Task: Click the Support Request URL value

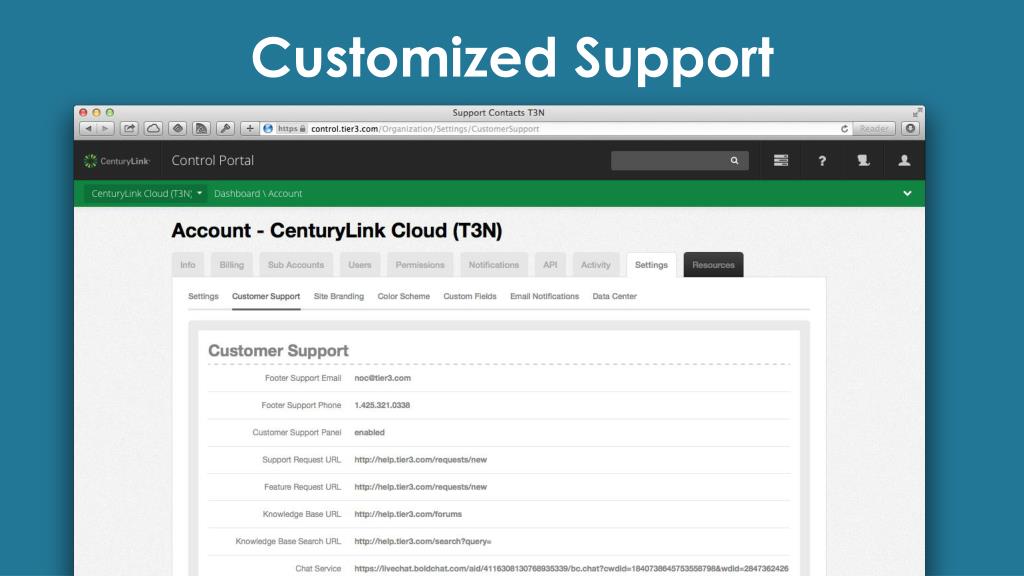Action: click(421, 460)
